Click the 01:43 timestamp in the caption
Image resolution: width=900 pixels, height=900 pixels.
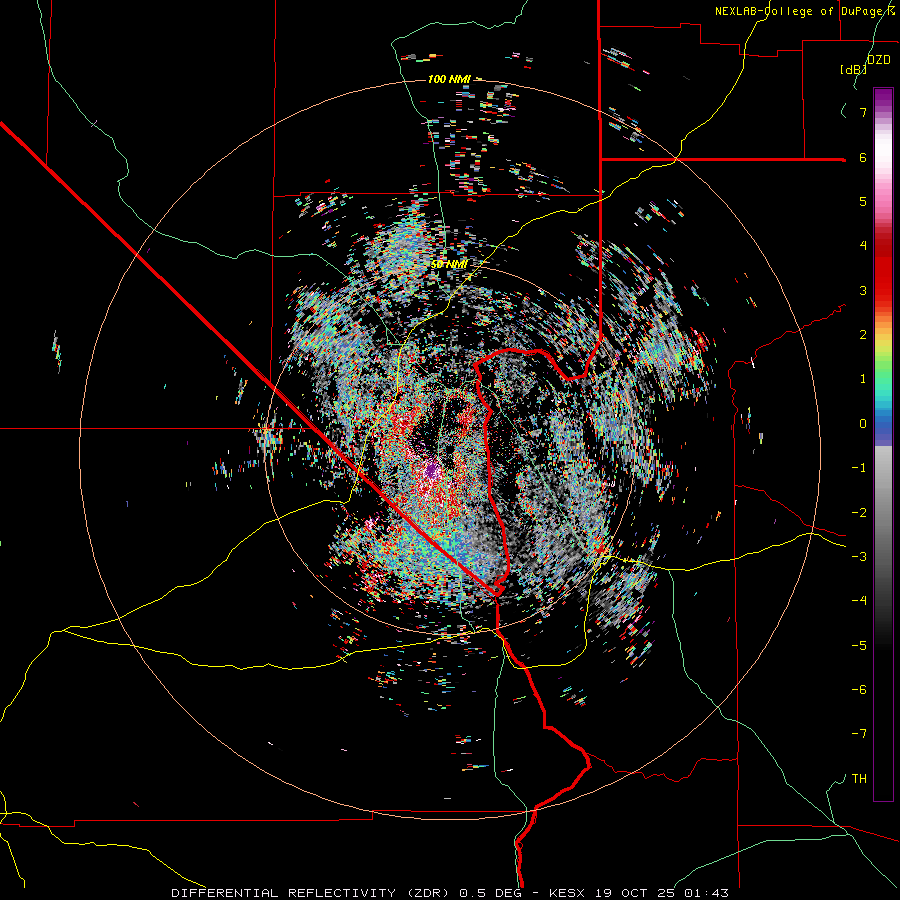(706, 893)
